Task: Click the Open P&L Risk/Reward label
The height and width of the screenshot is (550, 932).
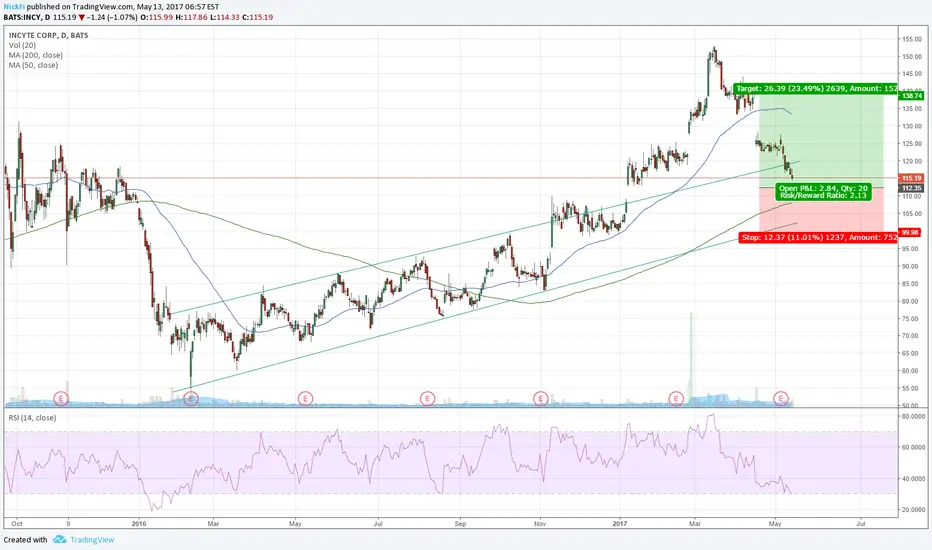Action: tap(823, 191)
